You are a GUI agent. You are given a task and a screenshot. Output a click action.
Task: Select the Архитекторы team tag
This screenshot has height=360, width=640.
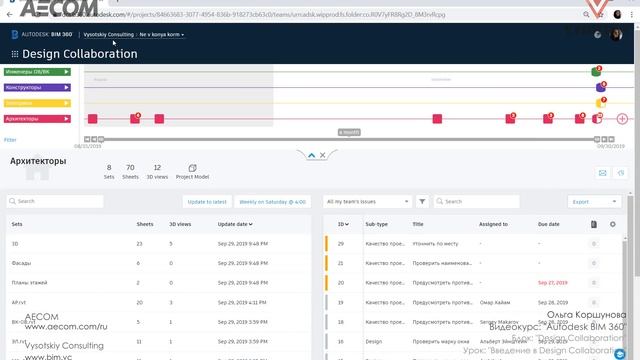pyautogui.click(x=37, y=119)
